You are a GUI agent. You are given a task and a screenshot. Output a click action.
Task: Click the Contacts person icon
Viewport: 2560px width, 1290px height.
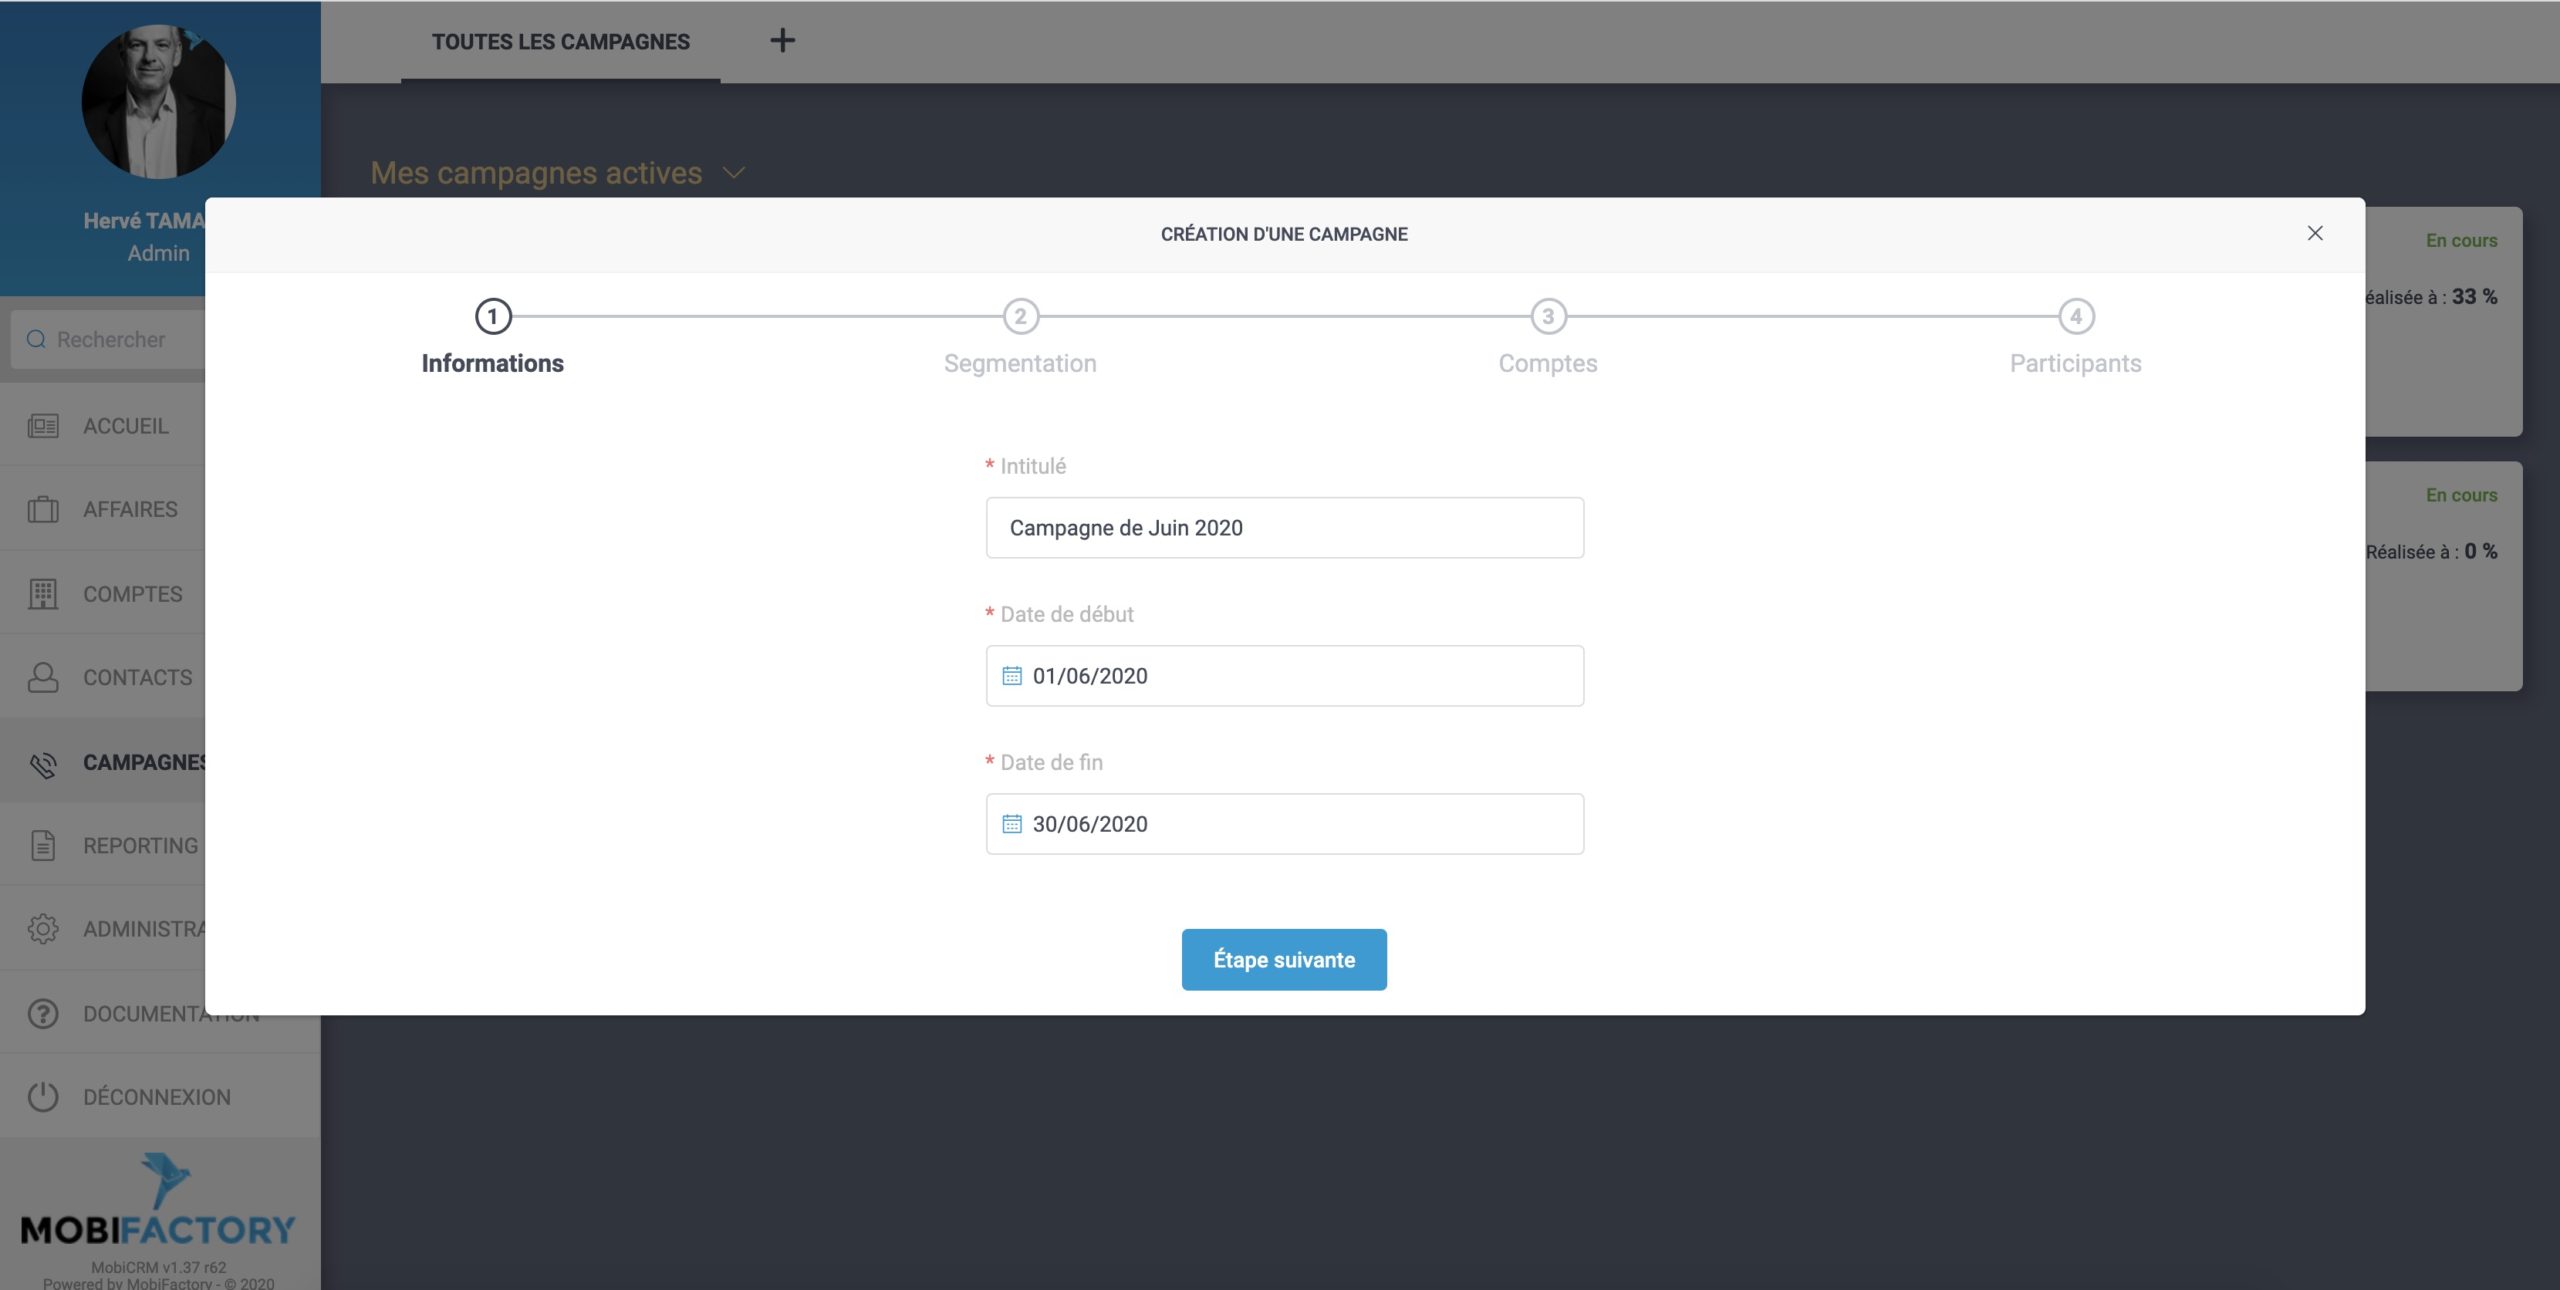(x=43, y=678)
